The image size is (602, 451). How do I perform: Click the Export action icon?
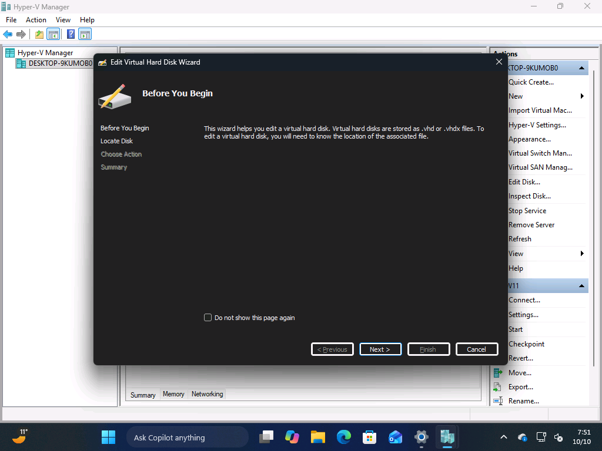point(498,387)
